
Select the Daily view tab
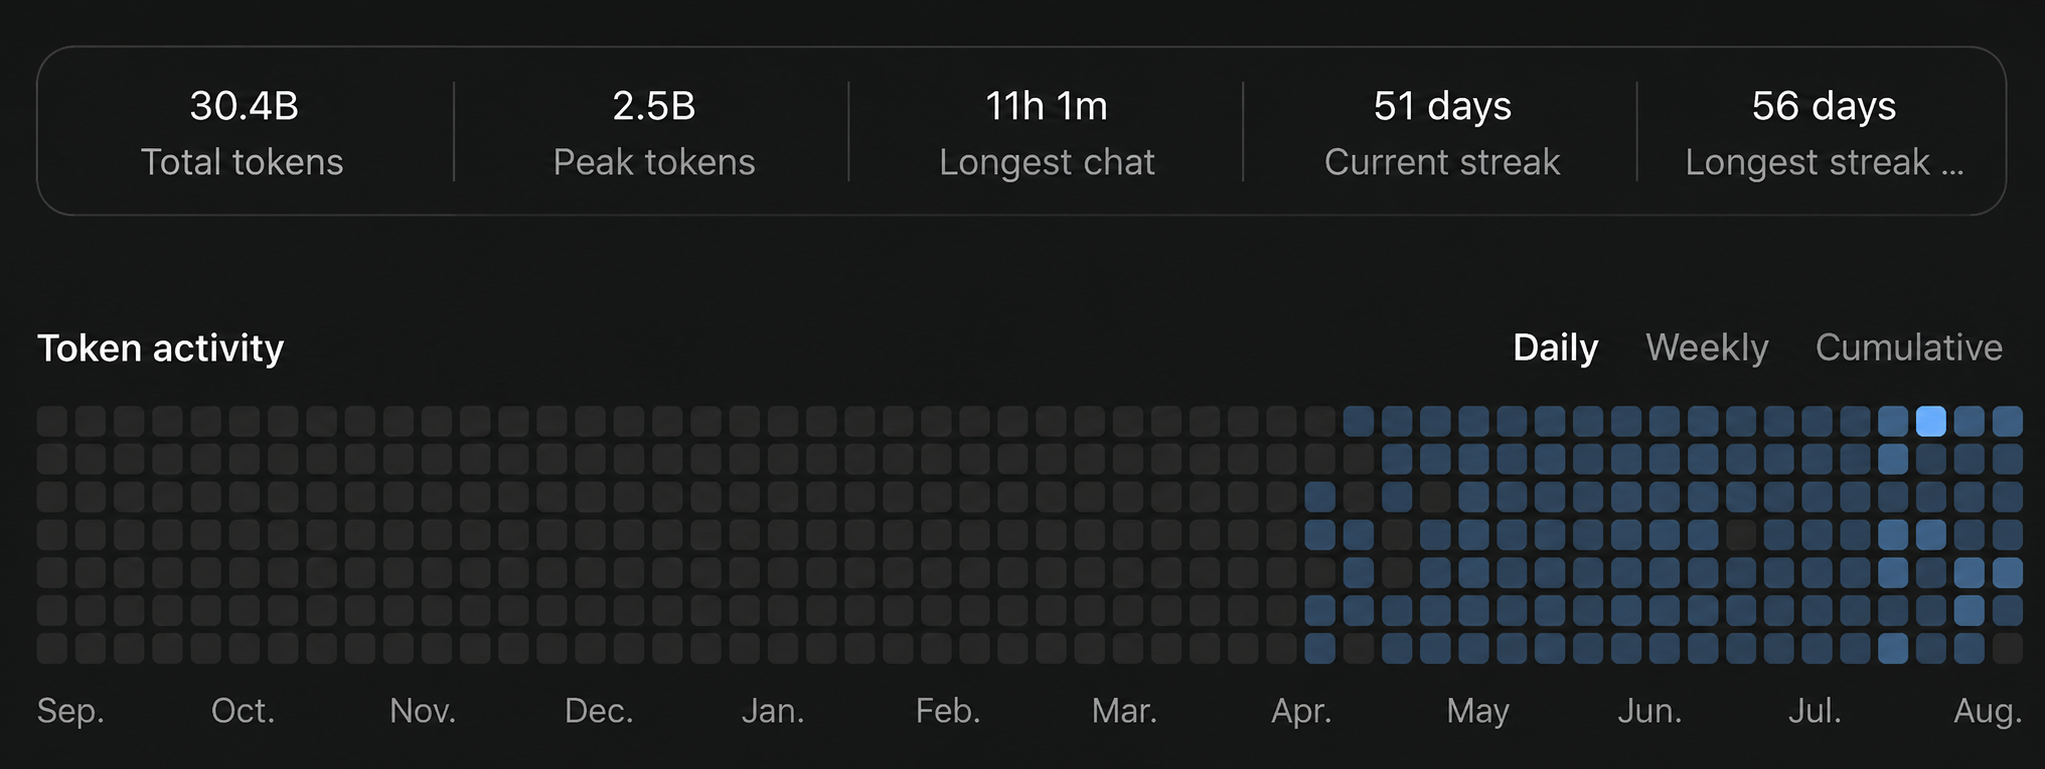(1555, 348)
